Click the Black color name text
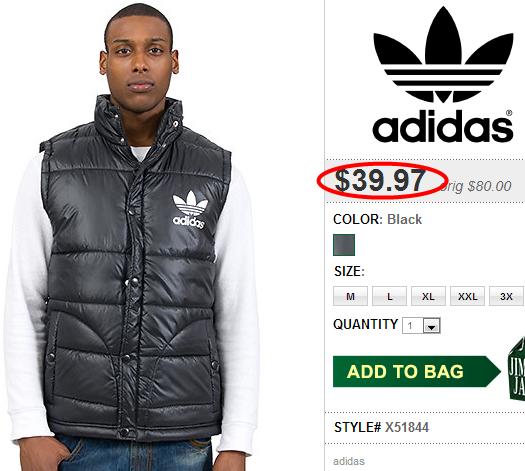This screenshot has height=471, width=525. (x=404, y=219)
